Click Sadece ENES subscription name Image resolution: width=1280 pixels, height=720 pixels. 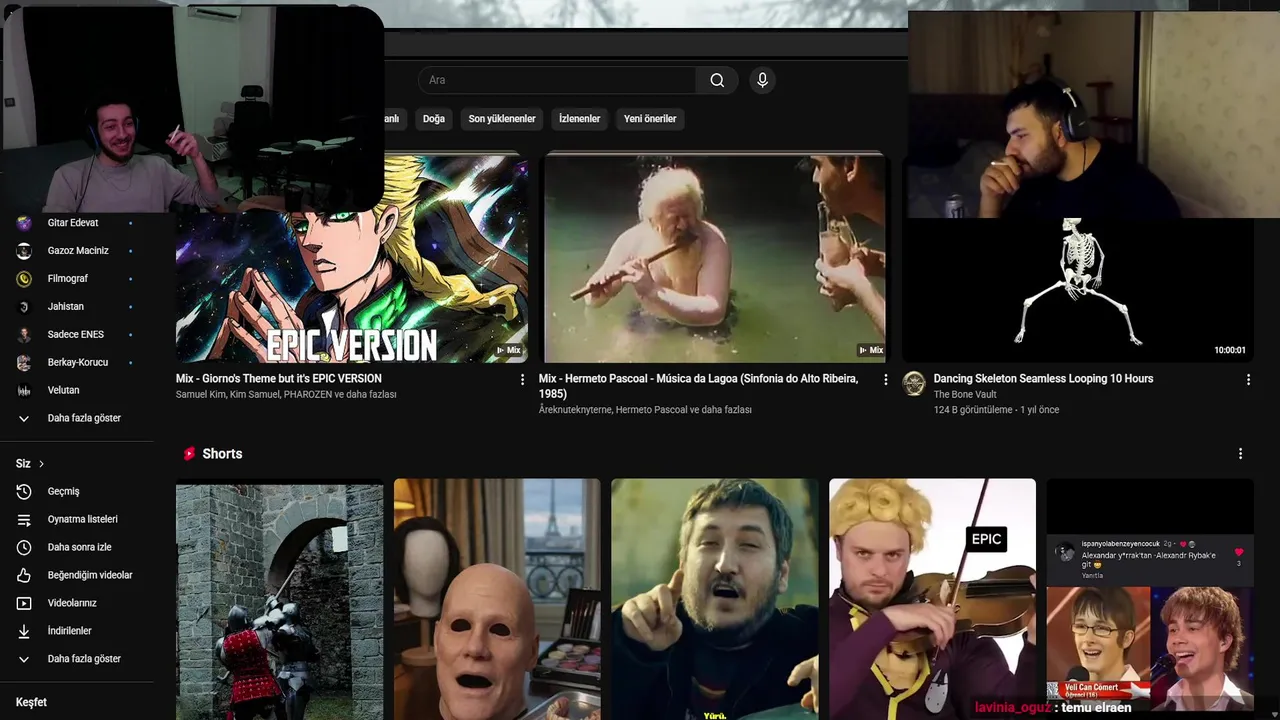click(x=76, y=335)
